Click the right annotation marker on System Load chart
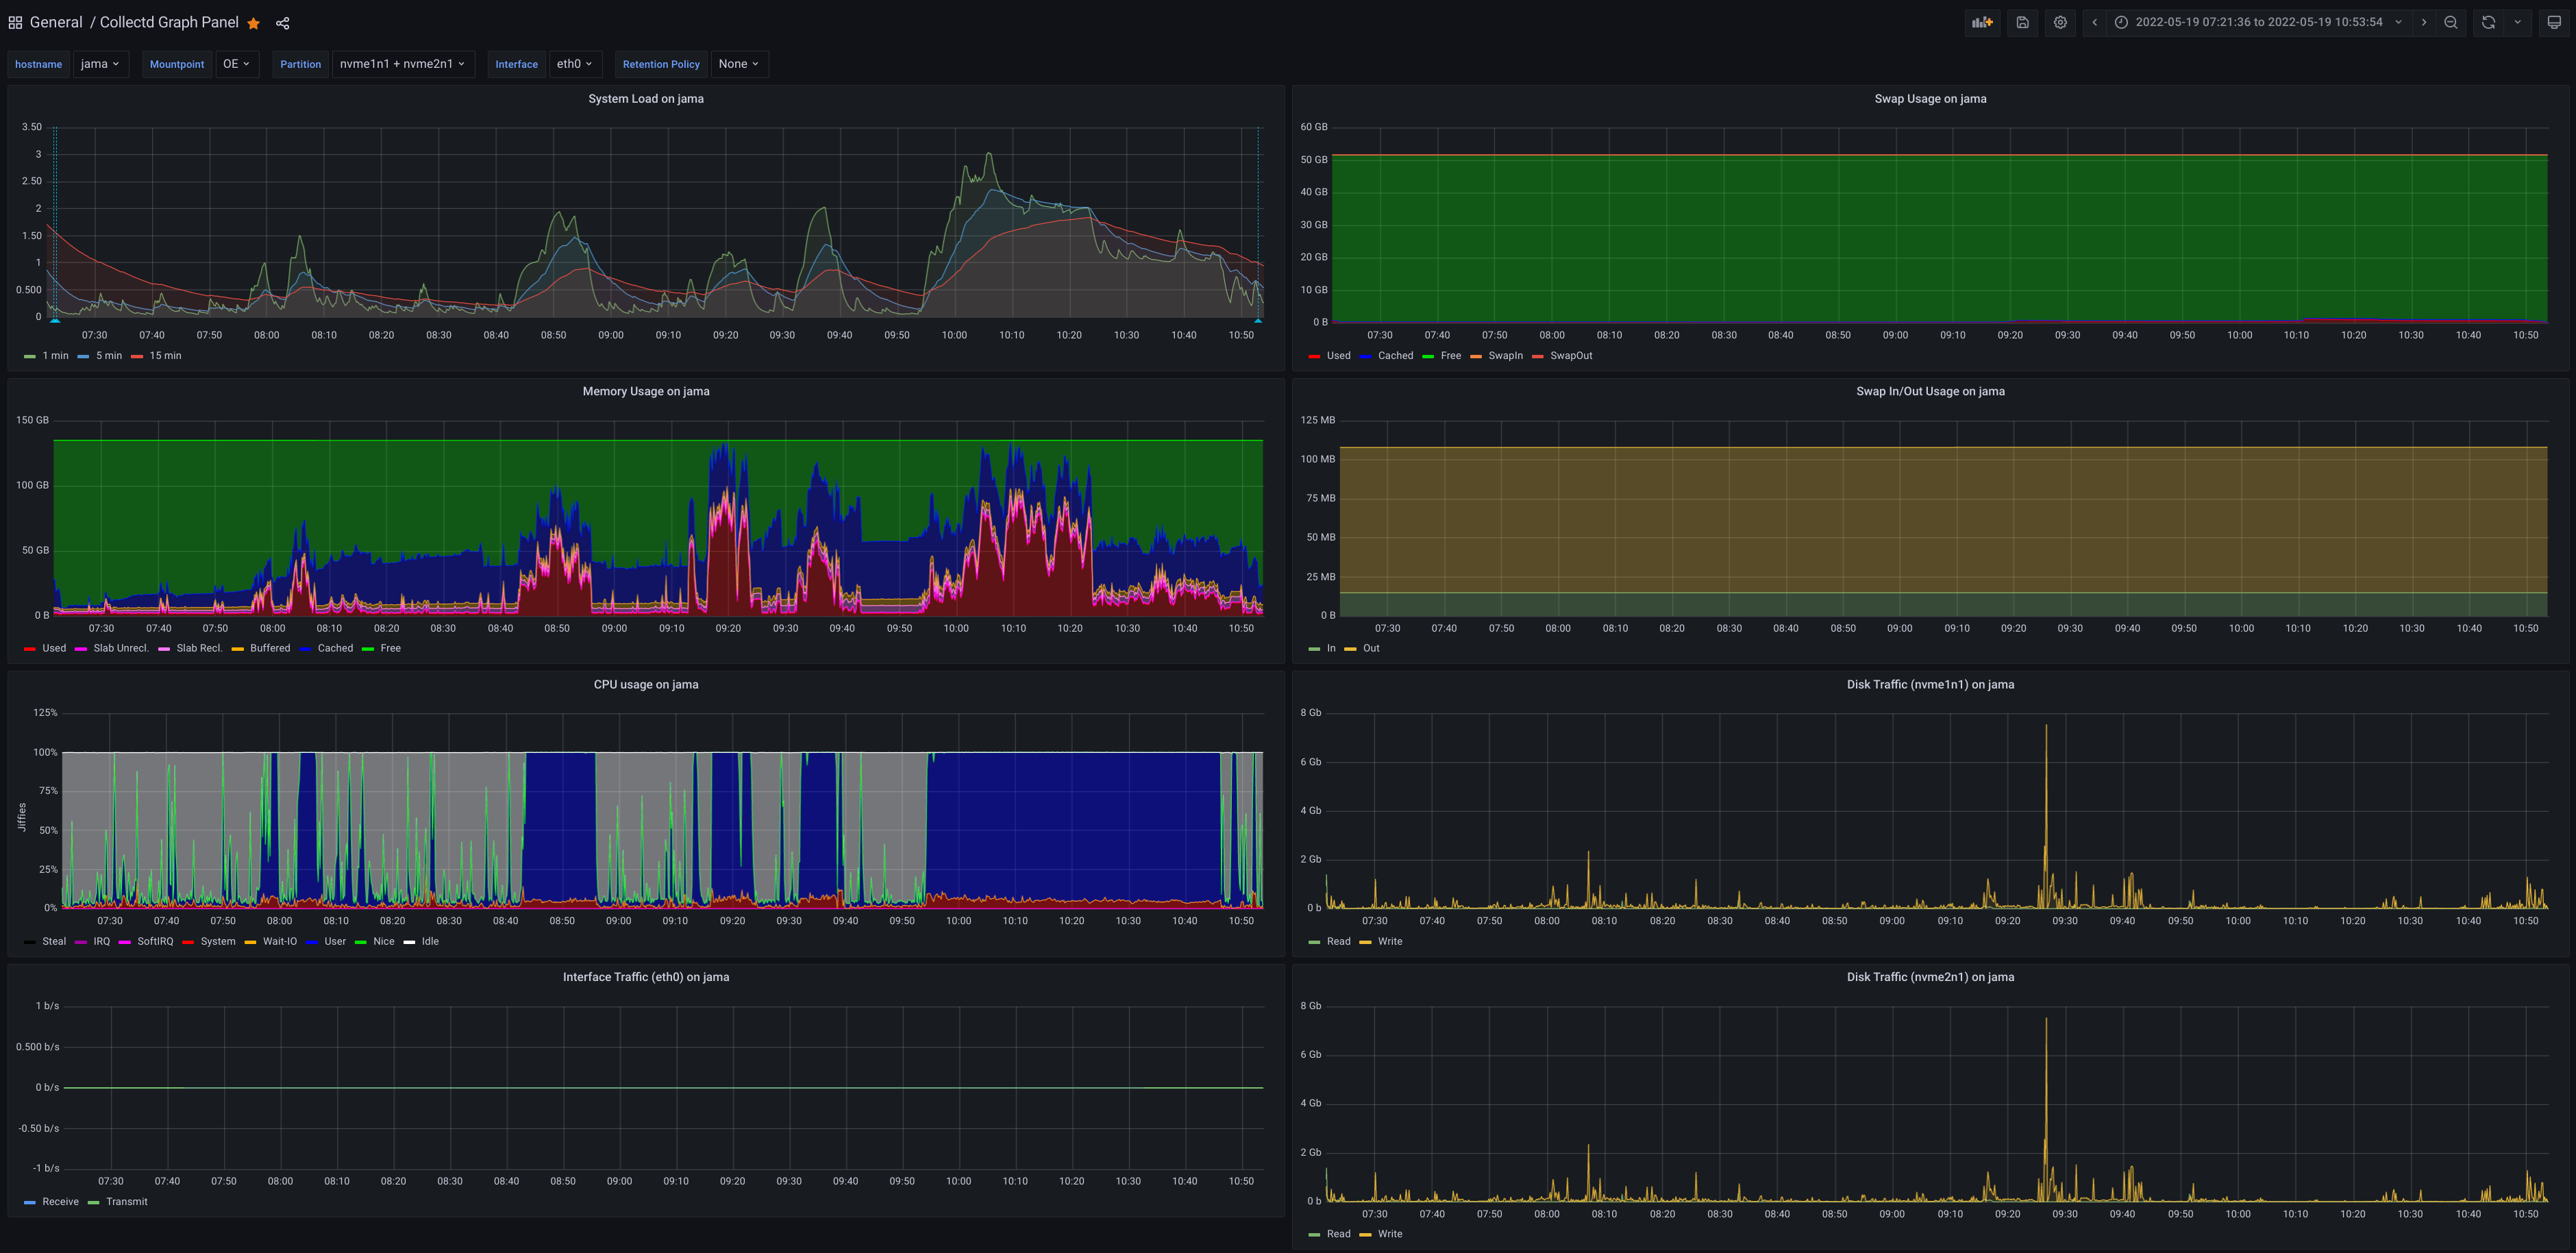Screen dimensions: 2576x1253 (1258, 321)
